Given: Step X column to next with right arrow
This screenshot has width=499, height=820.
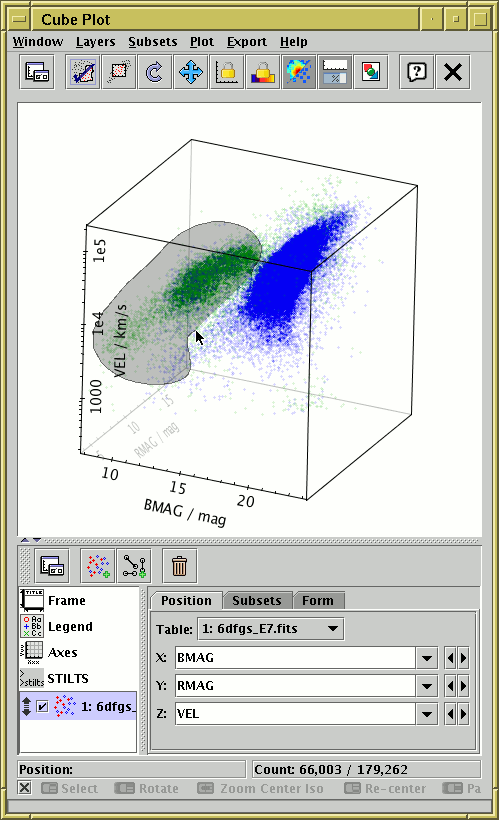Looking at the screenshot, I should tap(463, 658).
